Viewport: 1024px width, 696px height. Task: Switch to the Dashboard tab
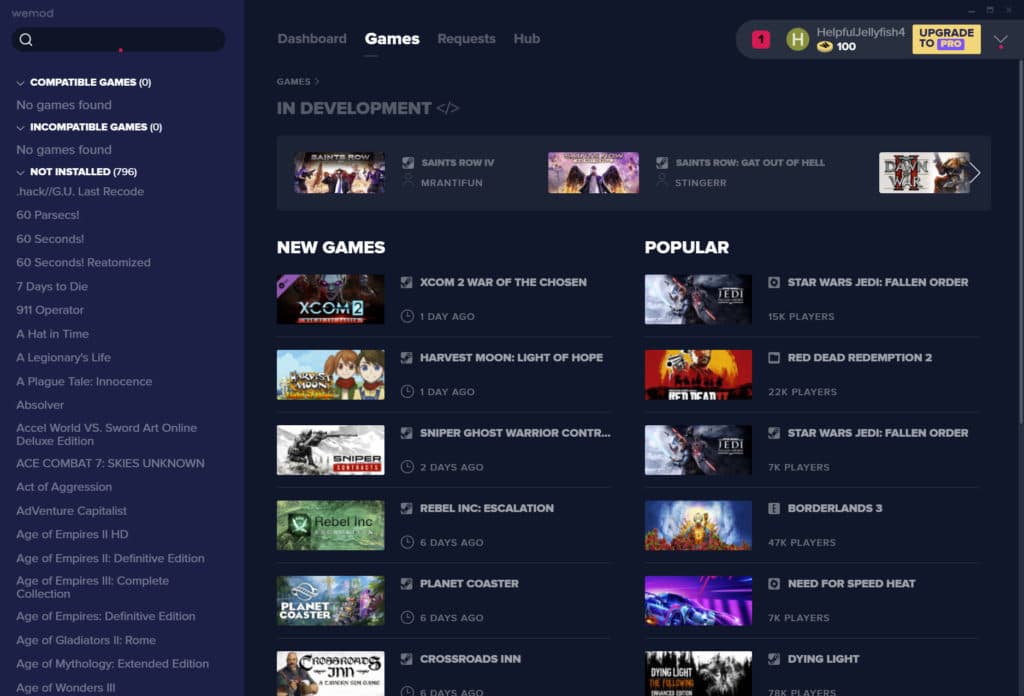pos(312,39)
